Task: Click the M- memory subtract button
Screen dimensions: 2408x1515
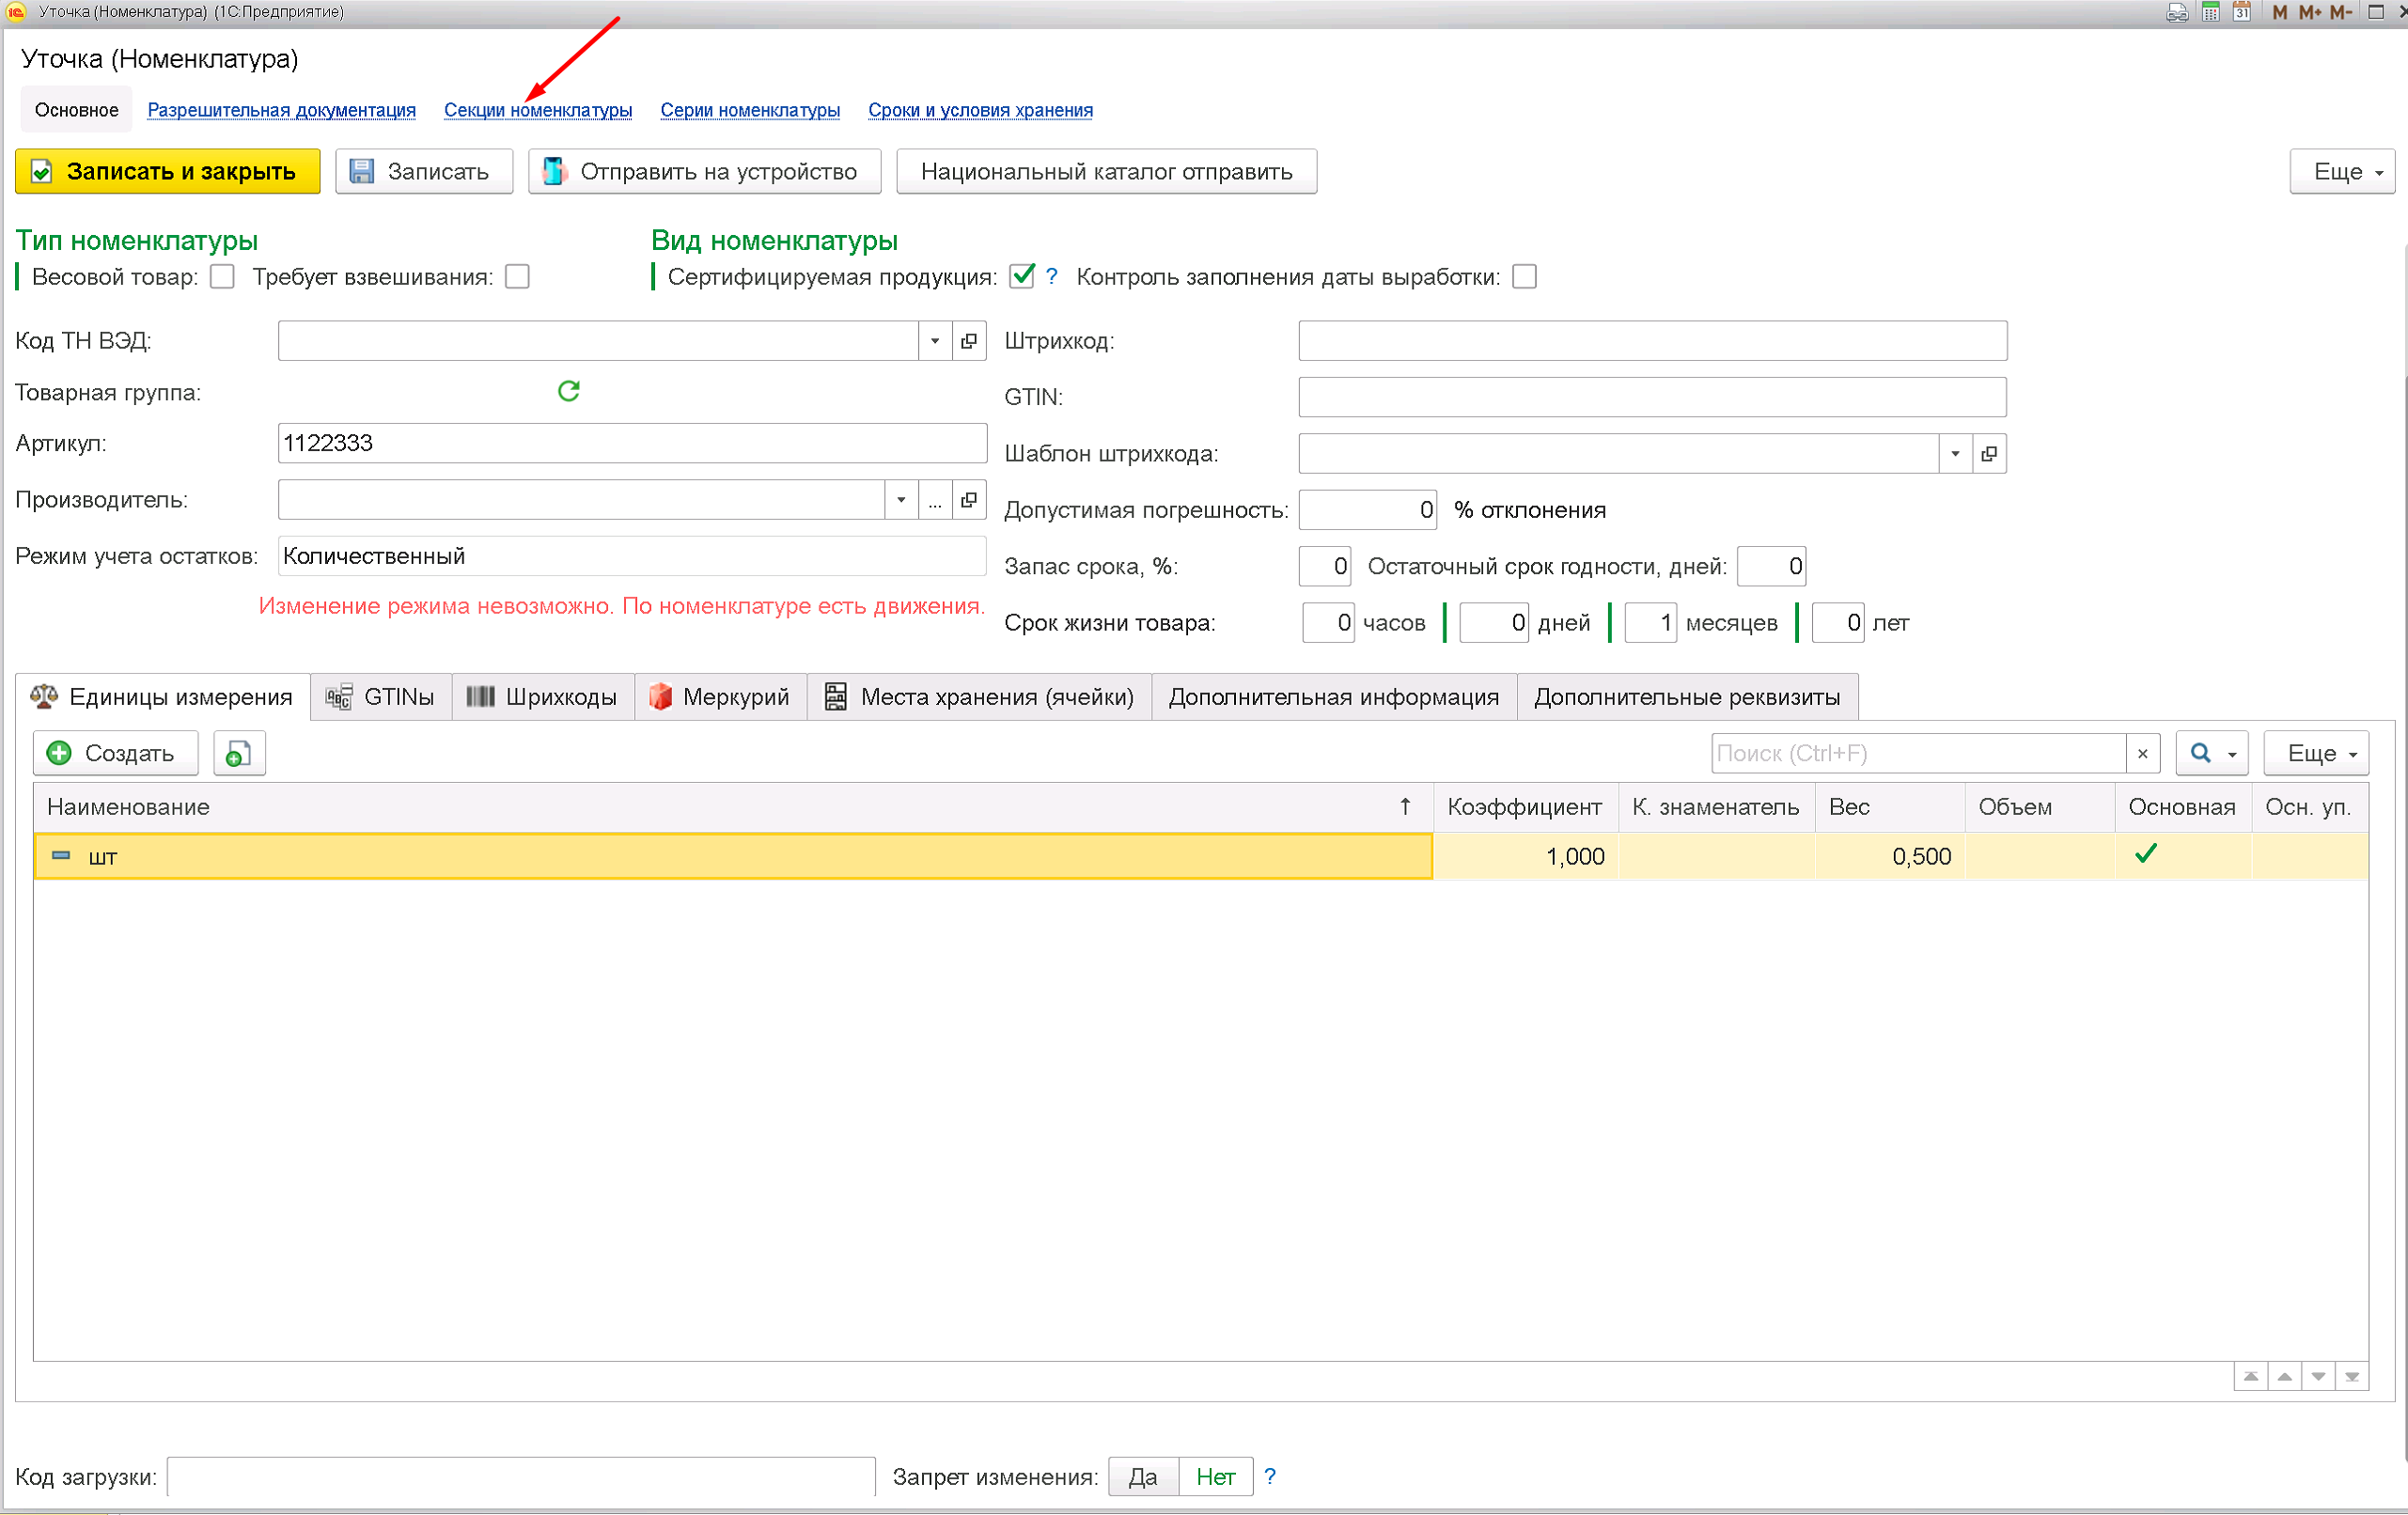Action: point(2341,12)
